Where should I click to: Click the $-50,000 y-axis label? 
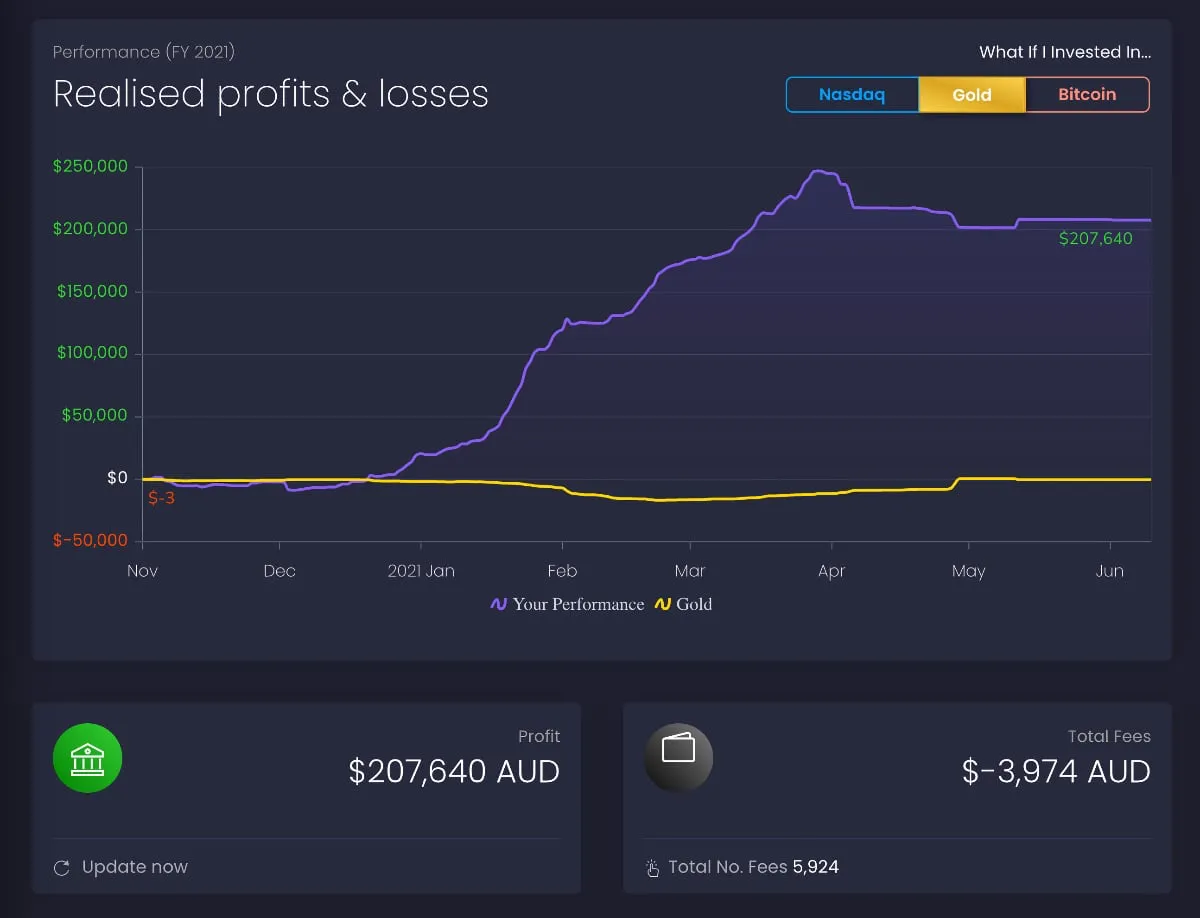pos(91,540)
